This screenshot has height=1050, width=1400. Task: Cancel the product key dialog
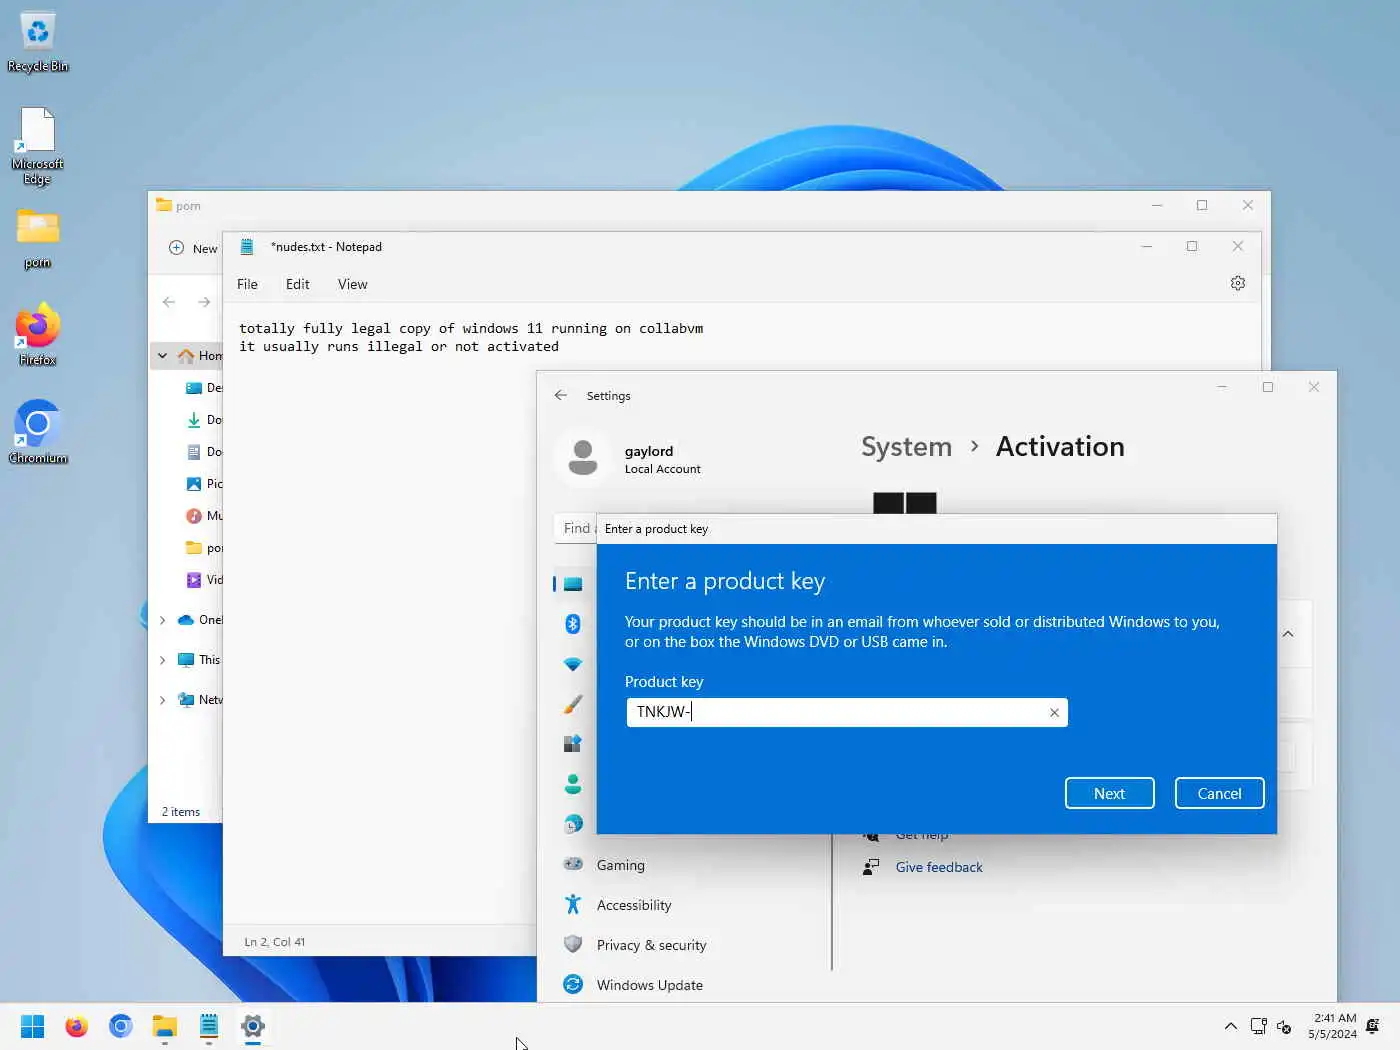(x=1219, y=793)
